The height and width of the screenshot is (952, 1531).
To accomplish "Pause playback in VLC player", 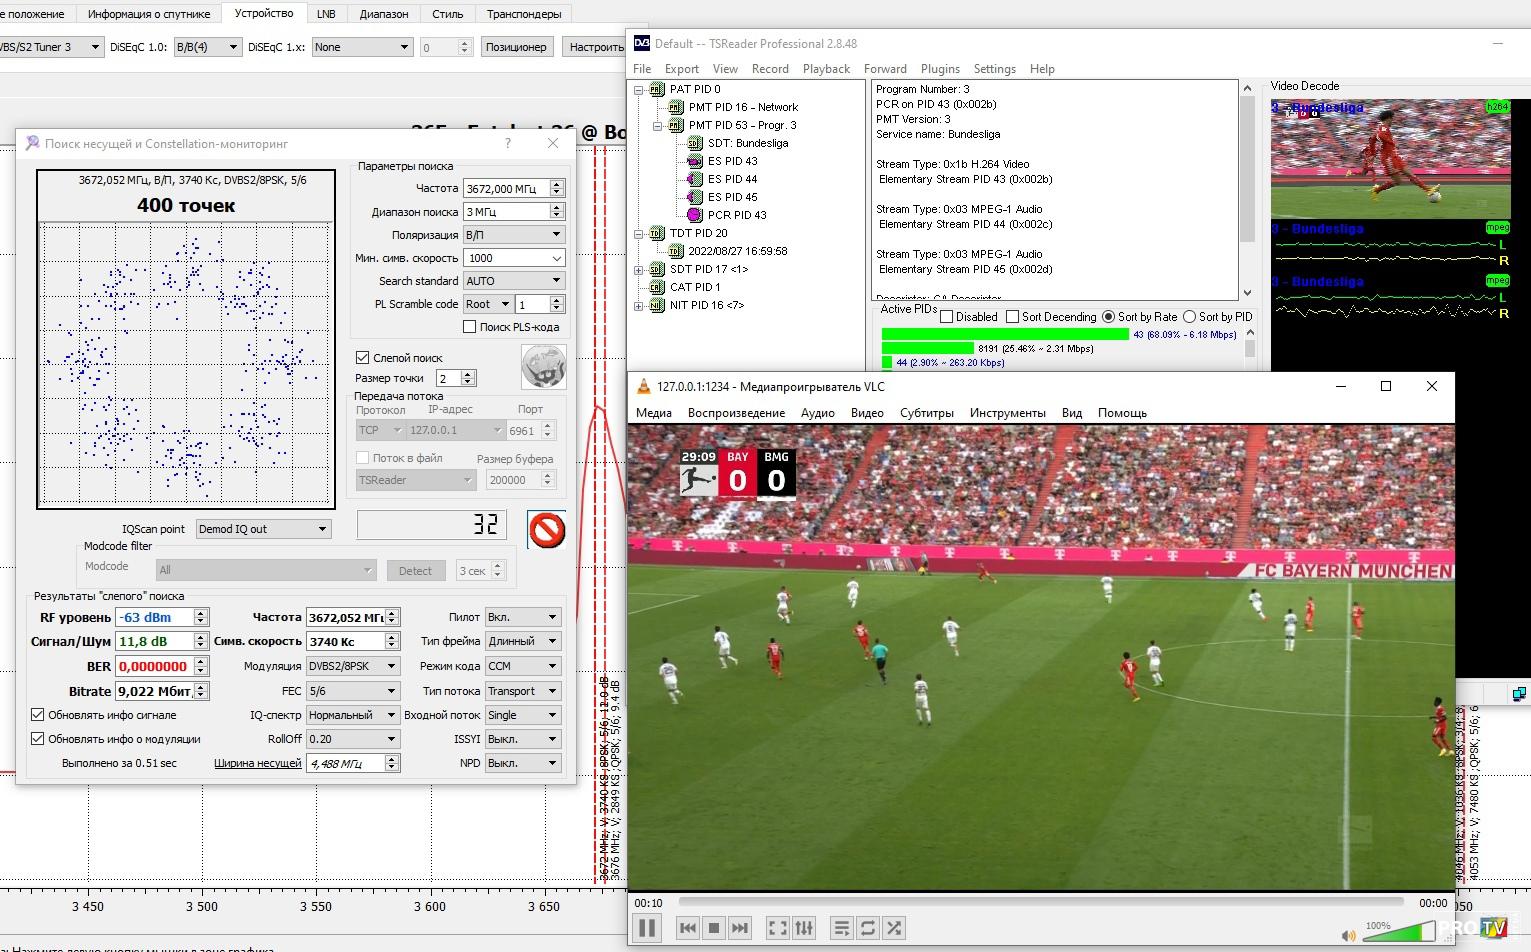I will [647, 928].
